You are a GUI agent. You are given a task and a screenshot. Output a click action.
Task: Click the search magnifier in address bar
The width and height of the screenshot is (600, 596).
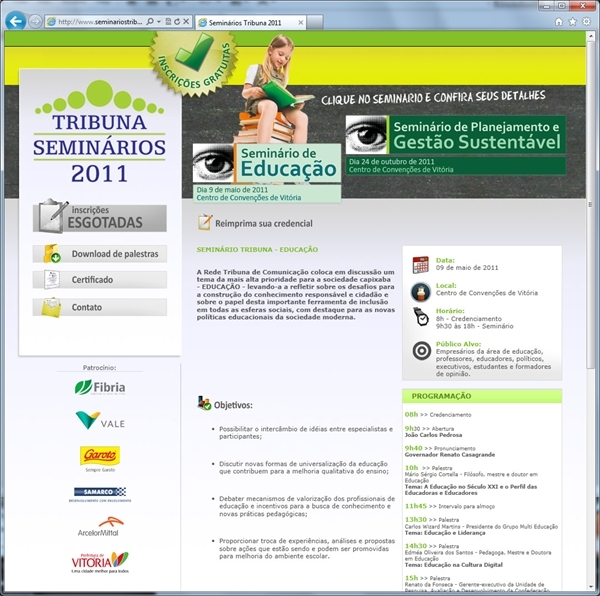coord(150,22)
